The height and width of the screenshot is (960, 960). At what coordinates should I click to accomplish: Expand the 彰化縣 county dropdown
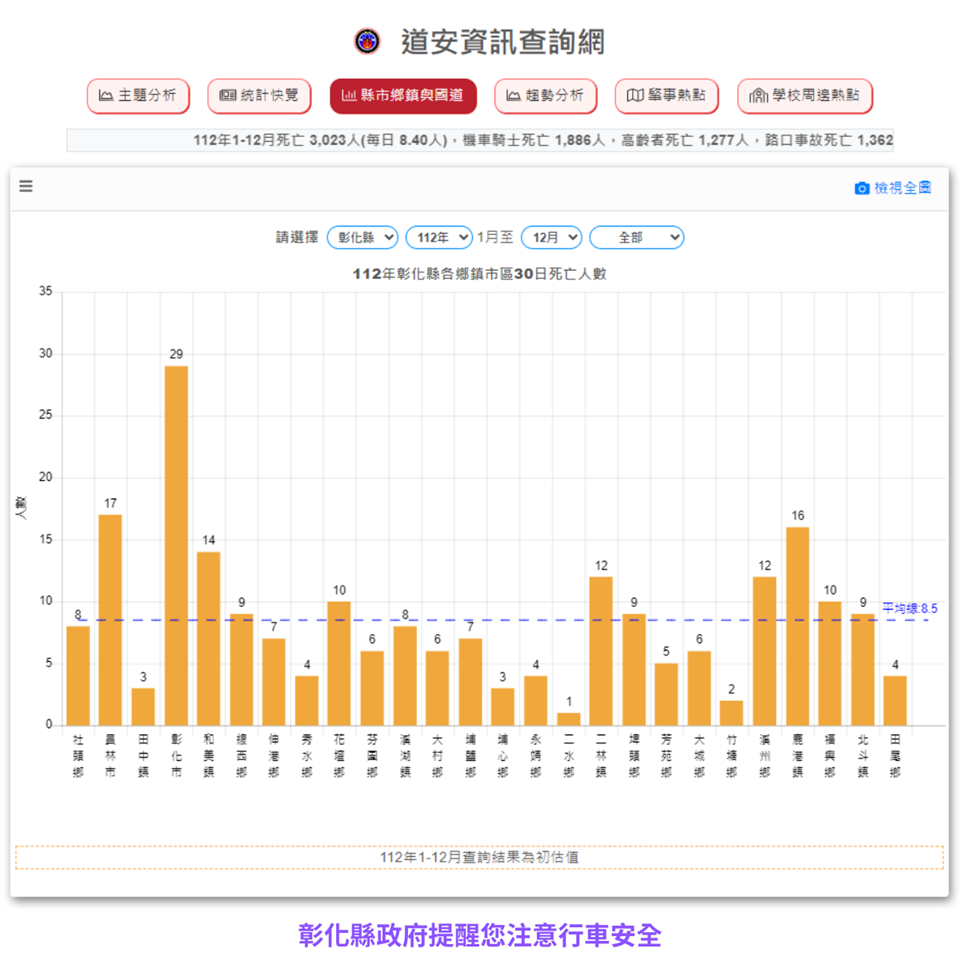coord(362,237)
